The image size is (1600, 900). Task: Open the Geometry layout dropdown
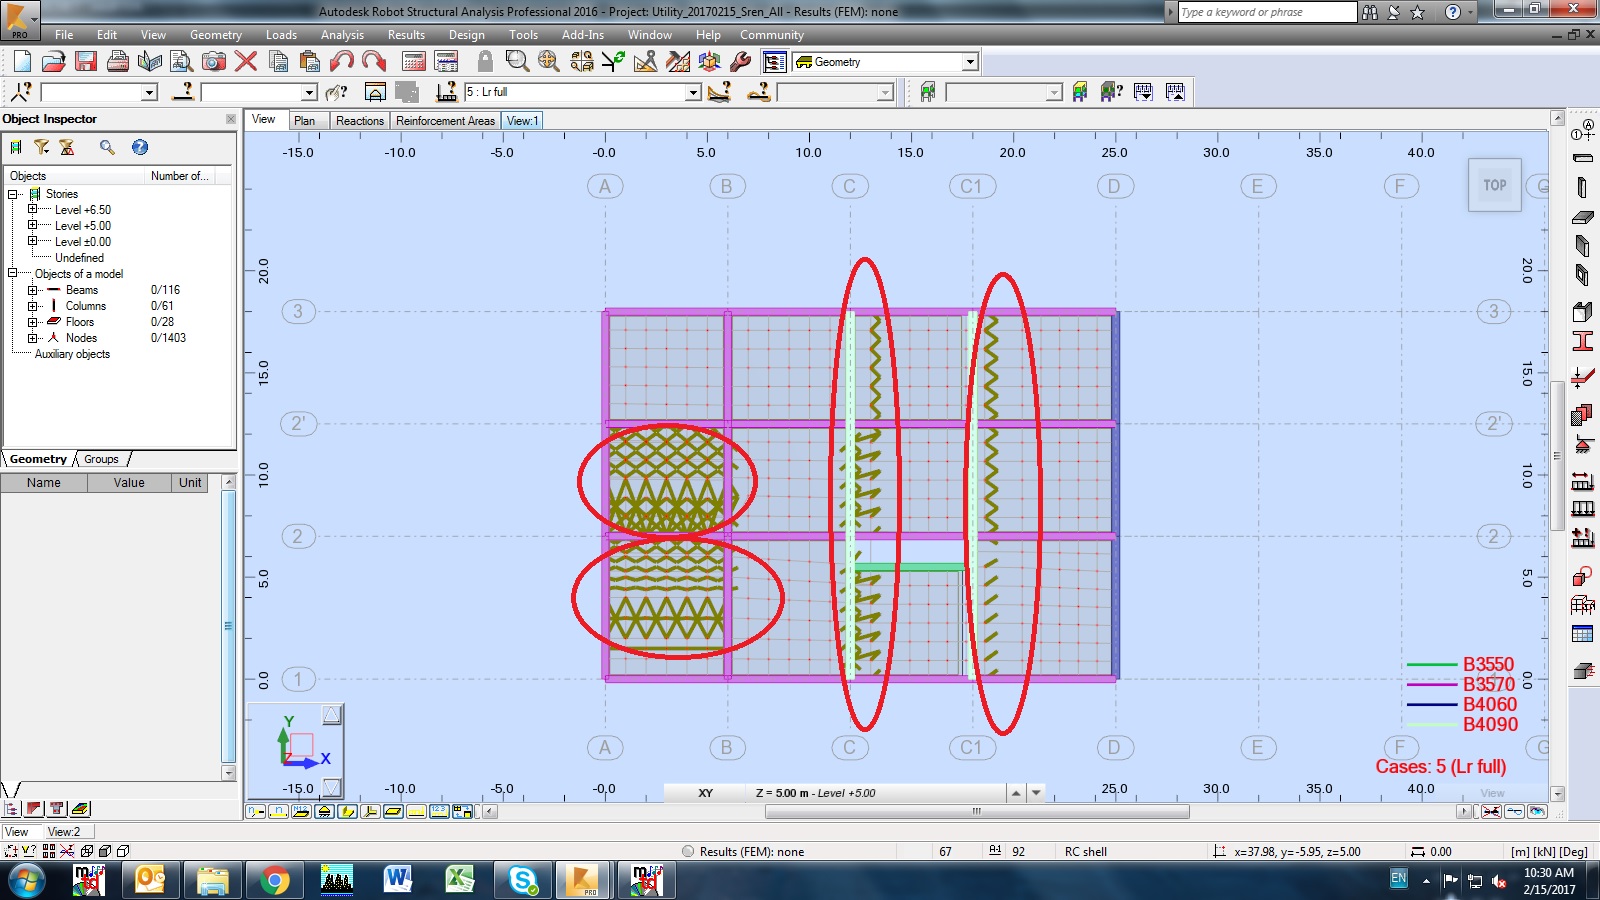(x=969, y=62)
